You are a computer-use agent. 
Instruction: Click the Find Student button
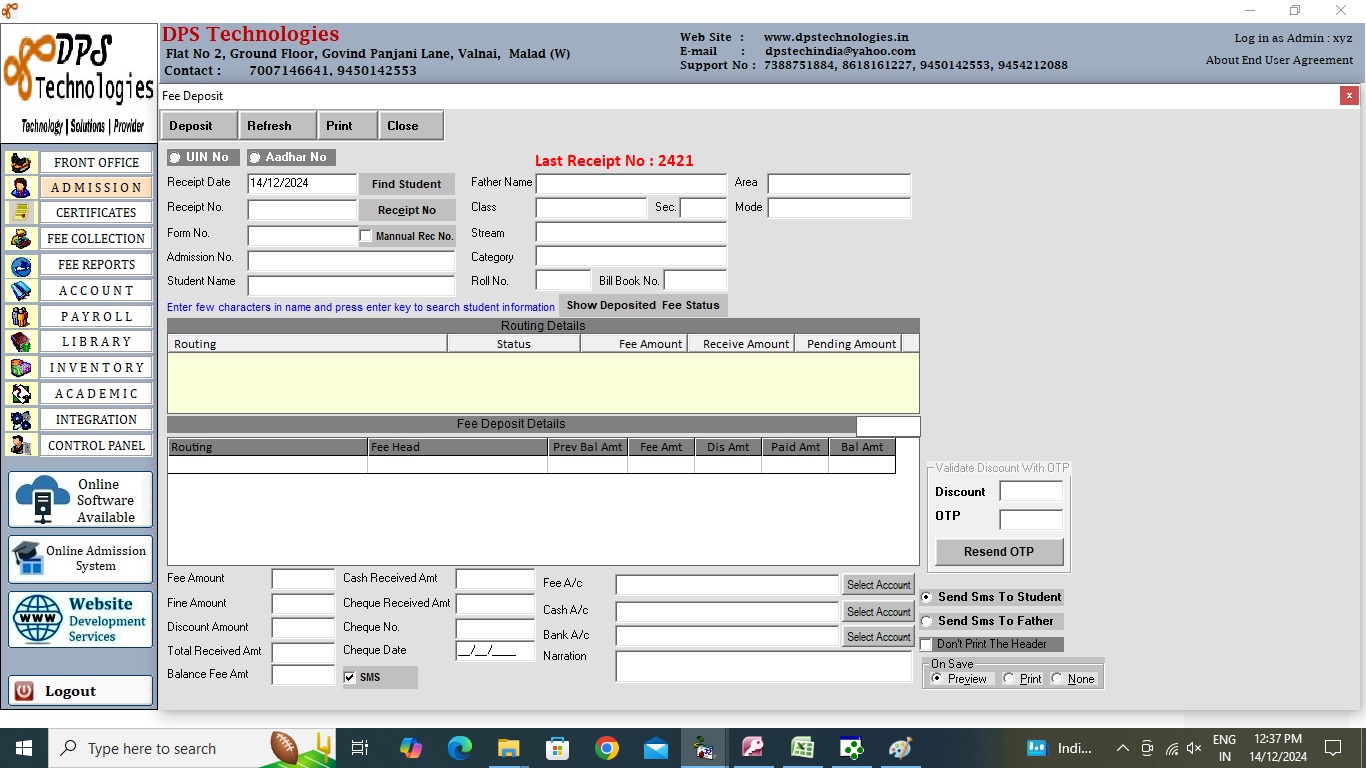(406, 184)
